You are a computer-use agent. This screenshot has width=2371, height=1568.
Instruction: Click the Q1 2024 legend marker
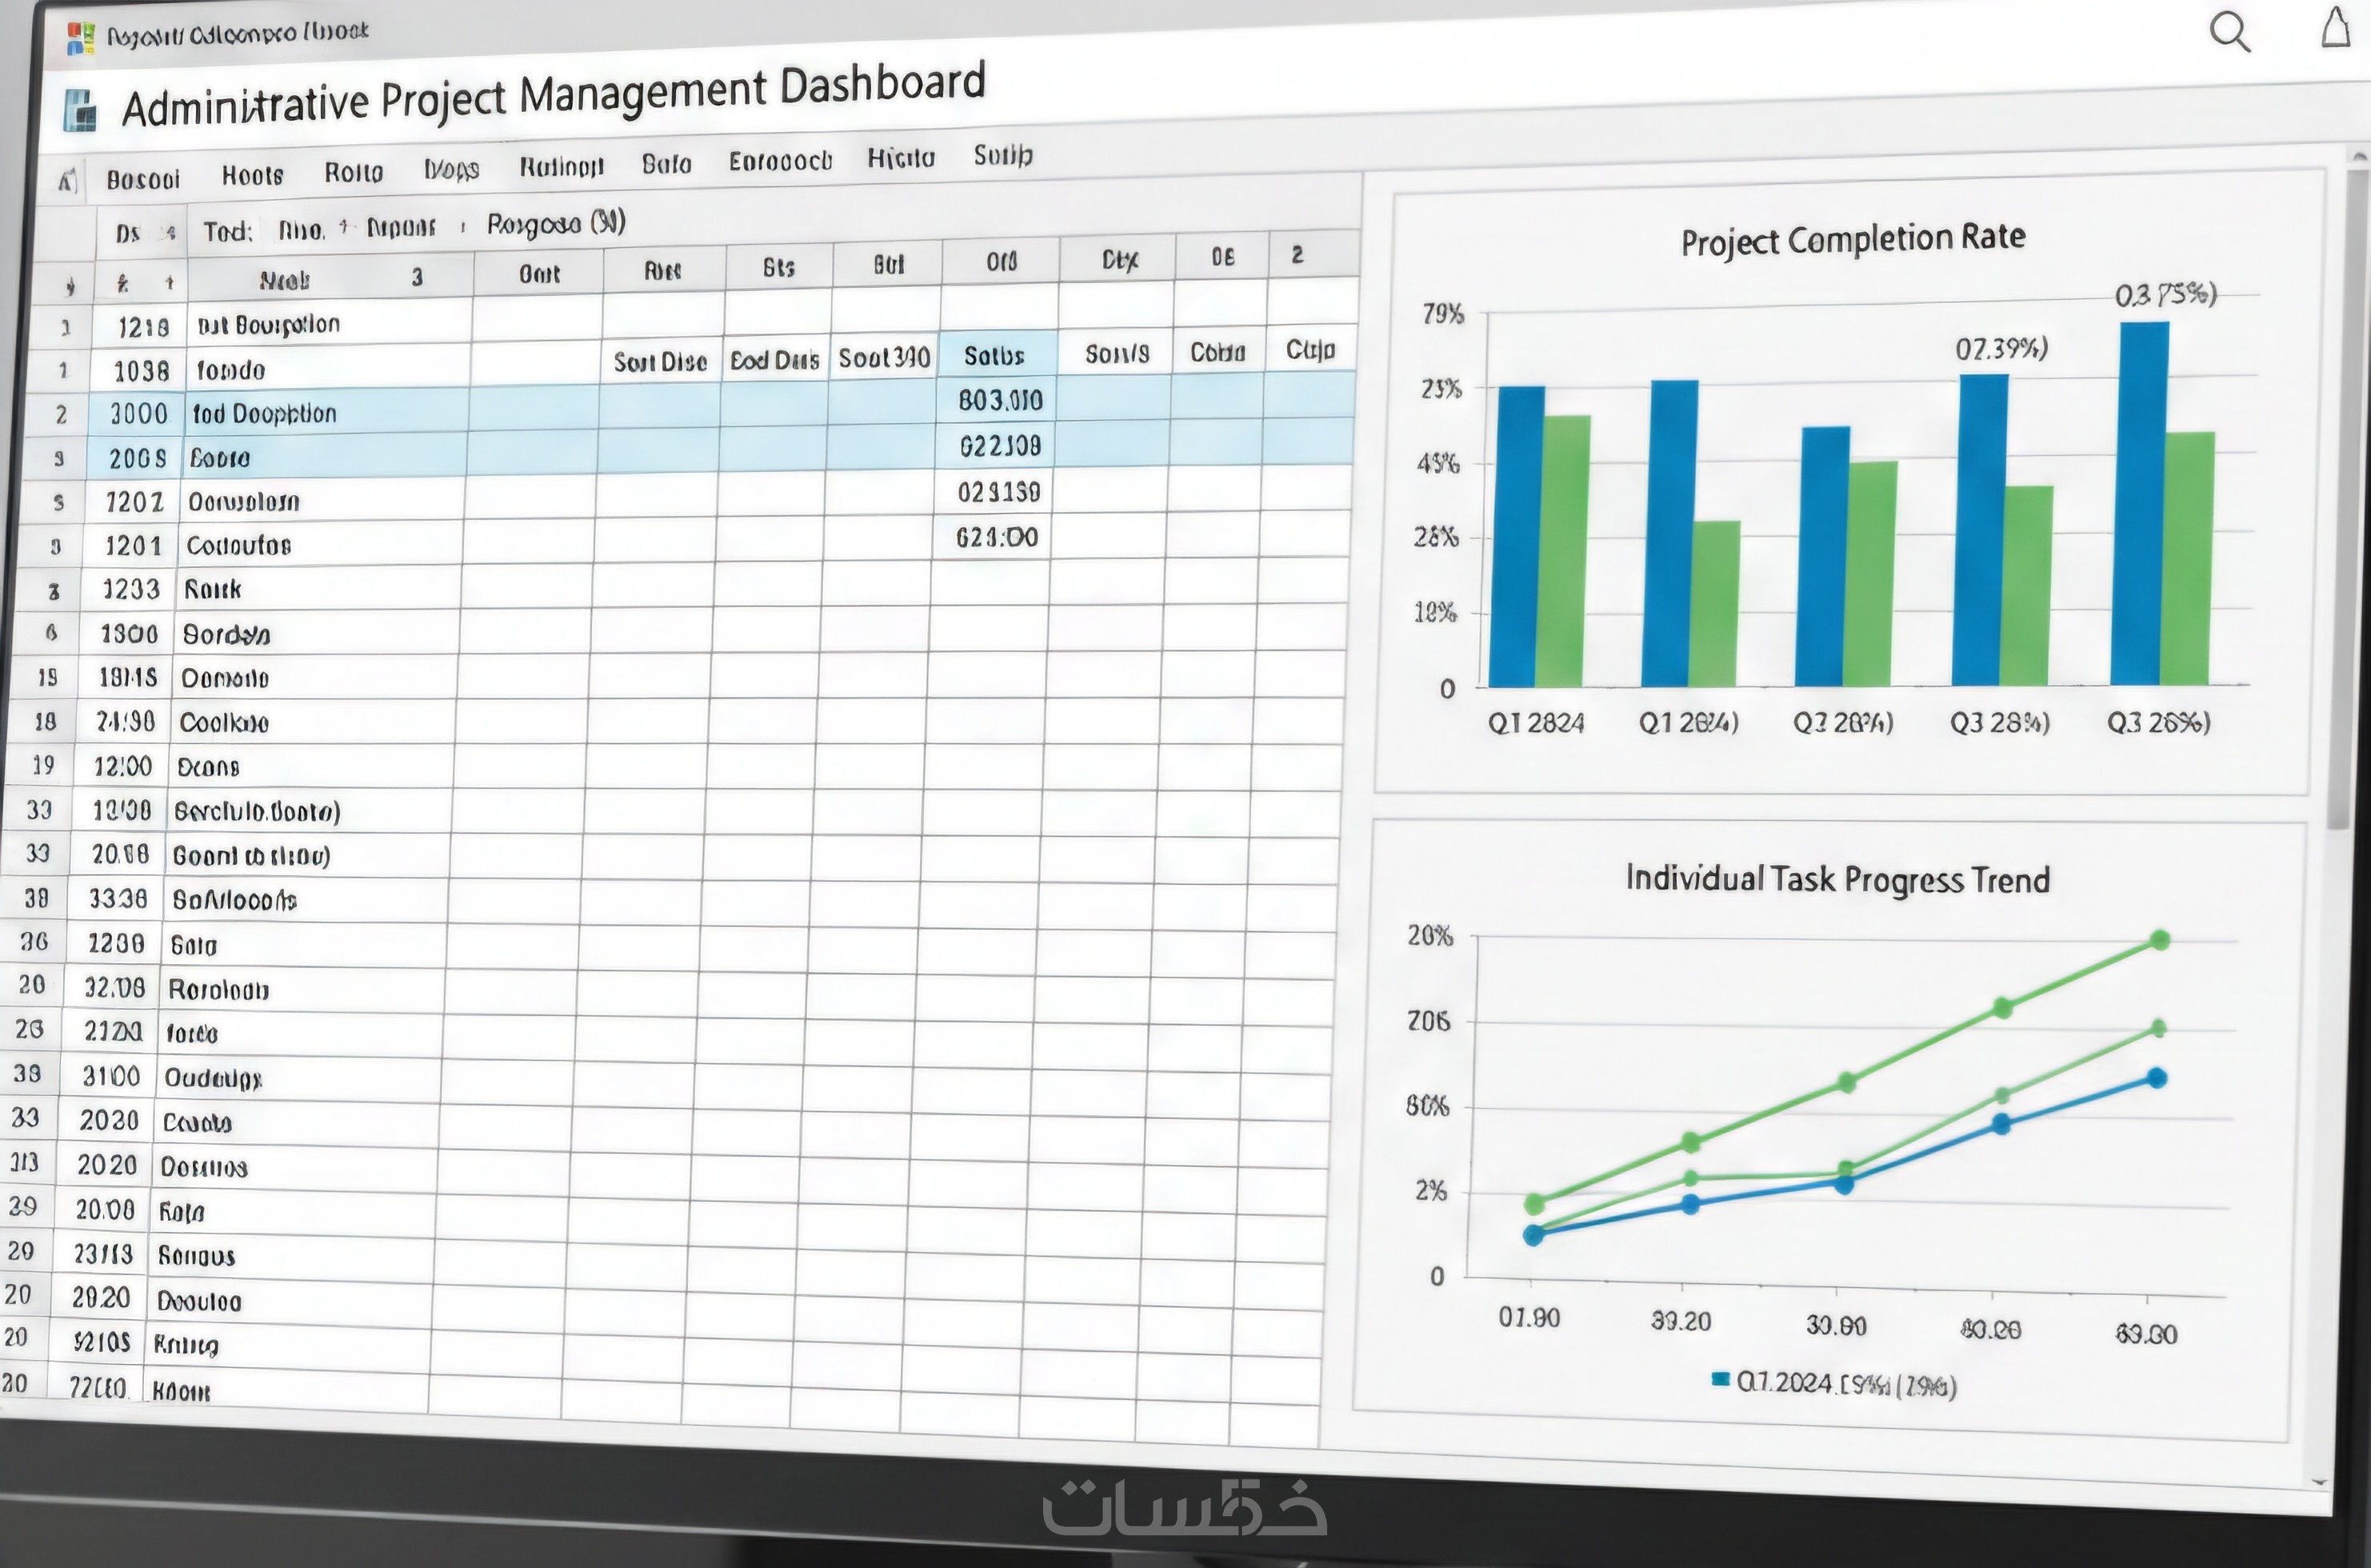tap(1720, 1380)
